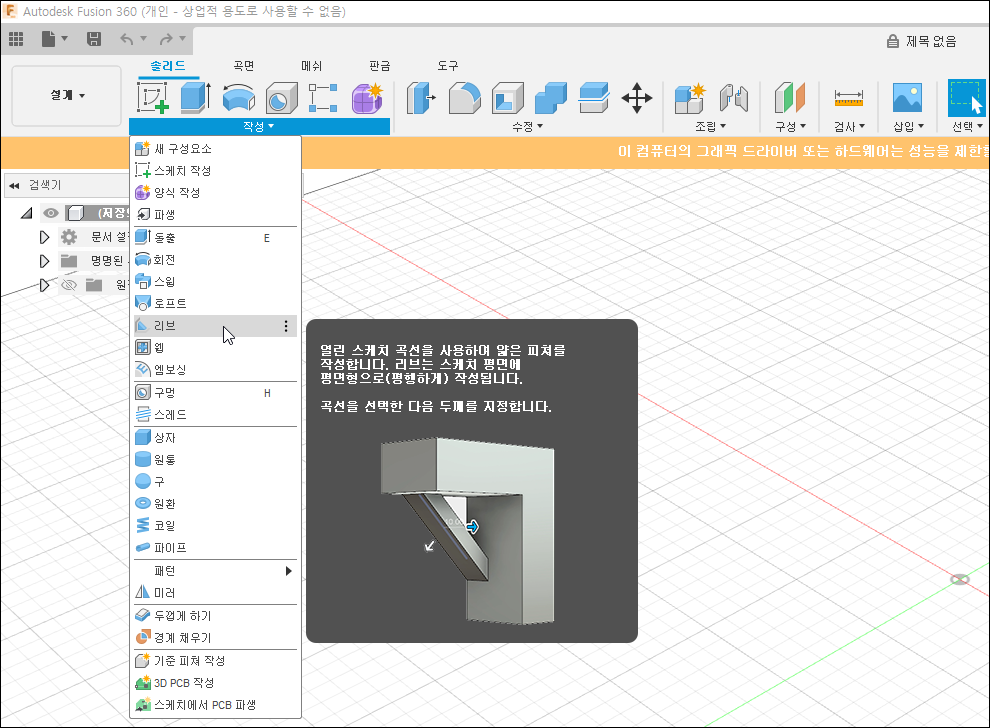Open the 작성 panel dropdown

coord(259,126)
